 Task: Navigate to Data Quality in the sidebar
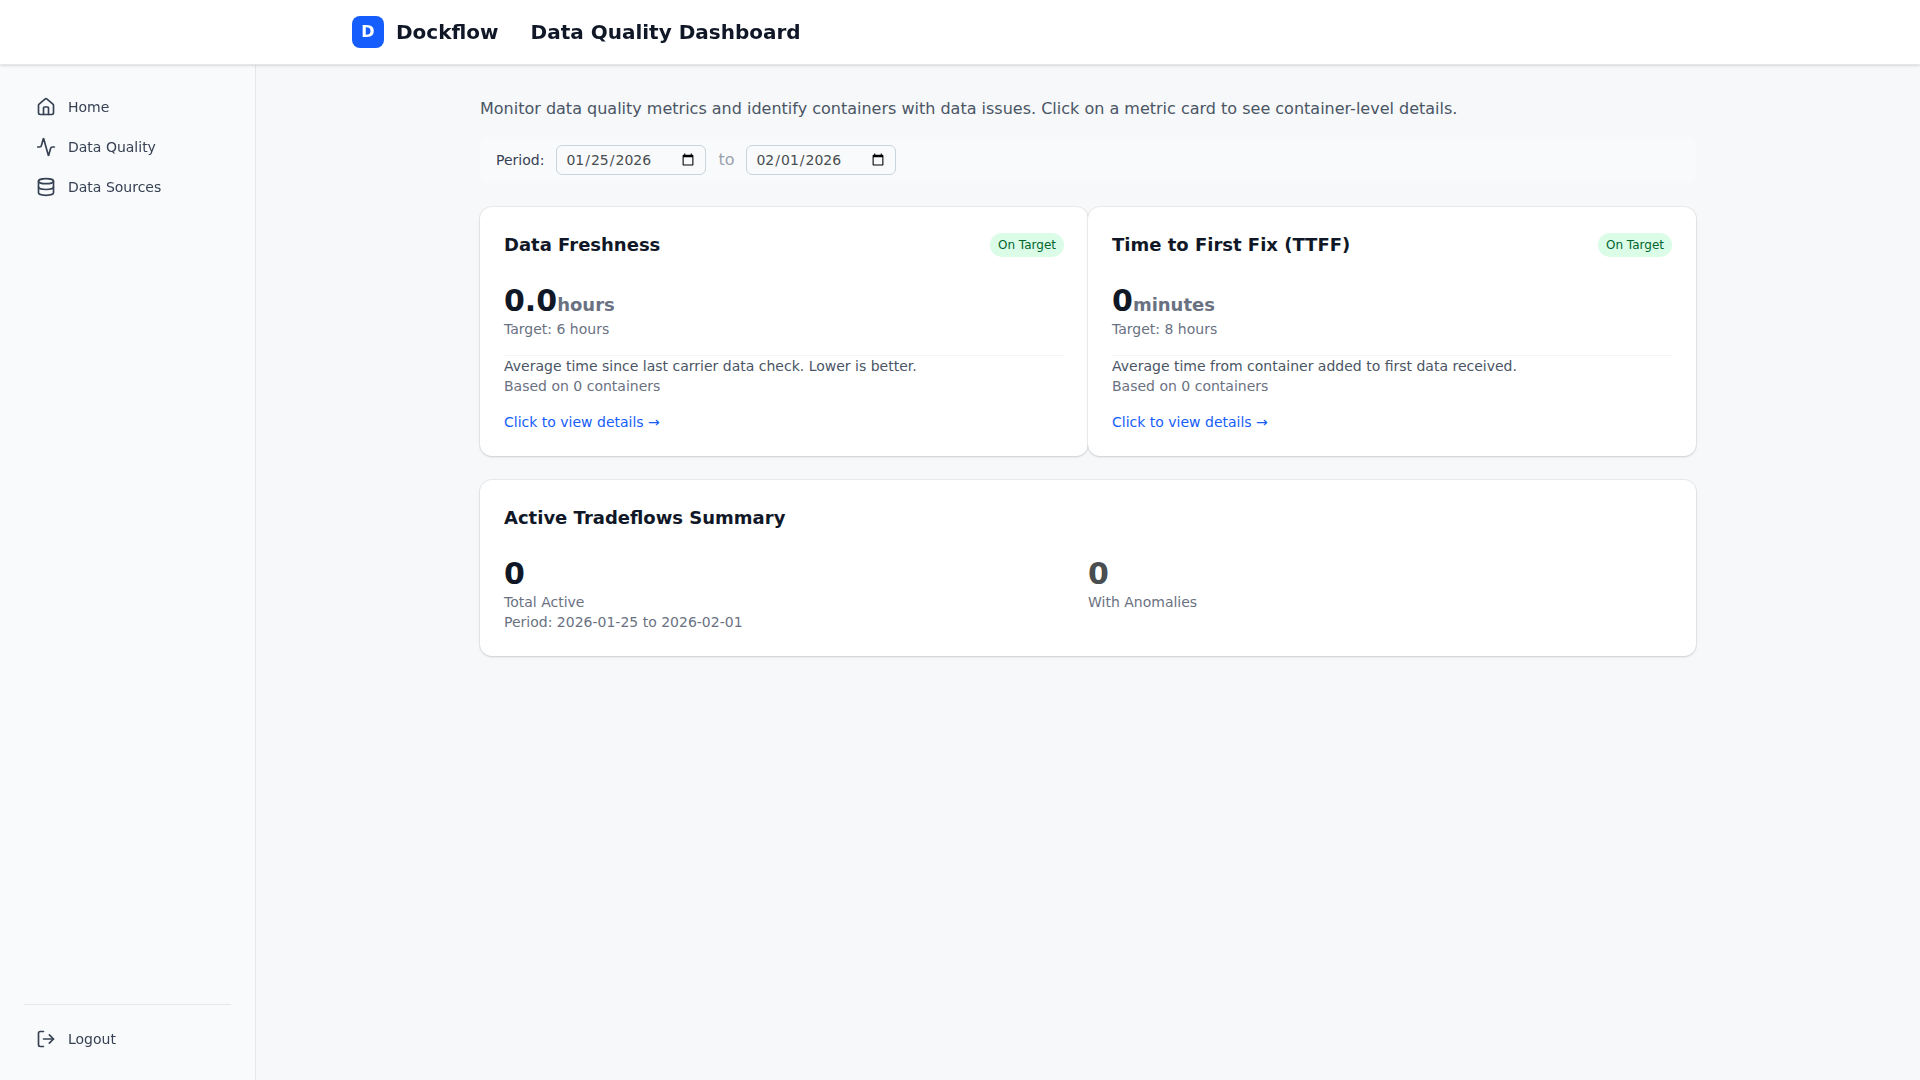(111, 147)
